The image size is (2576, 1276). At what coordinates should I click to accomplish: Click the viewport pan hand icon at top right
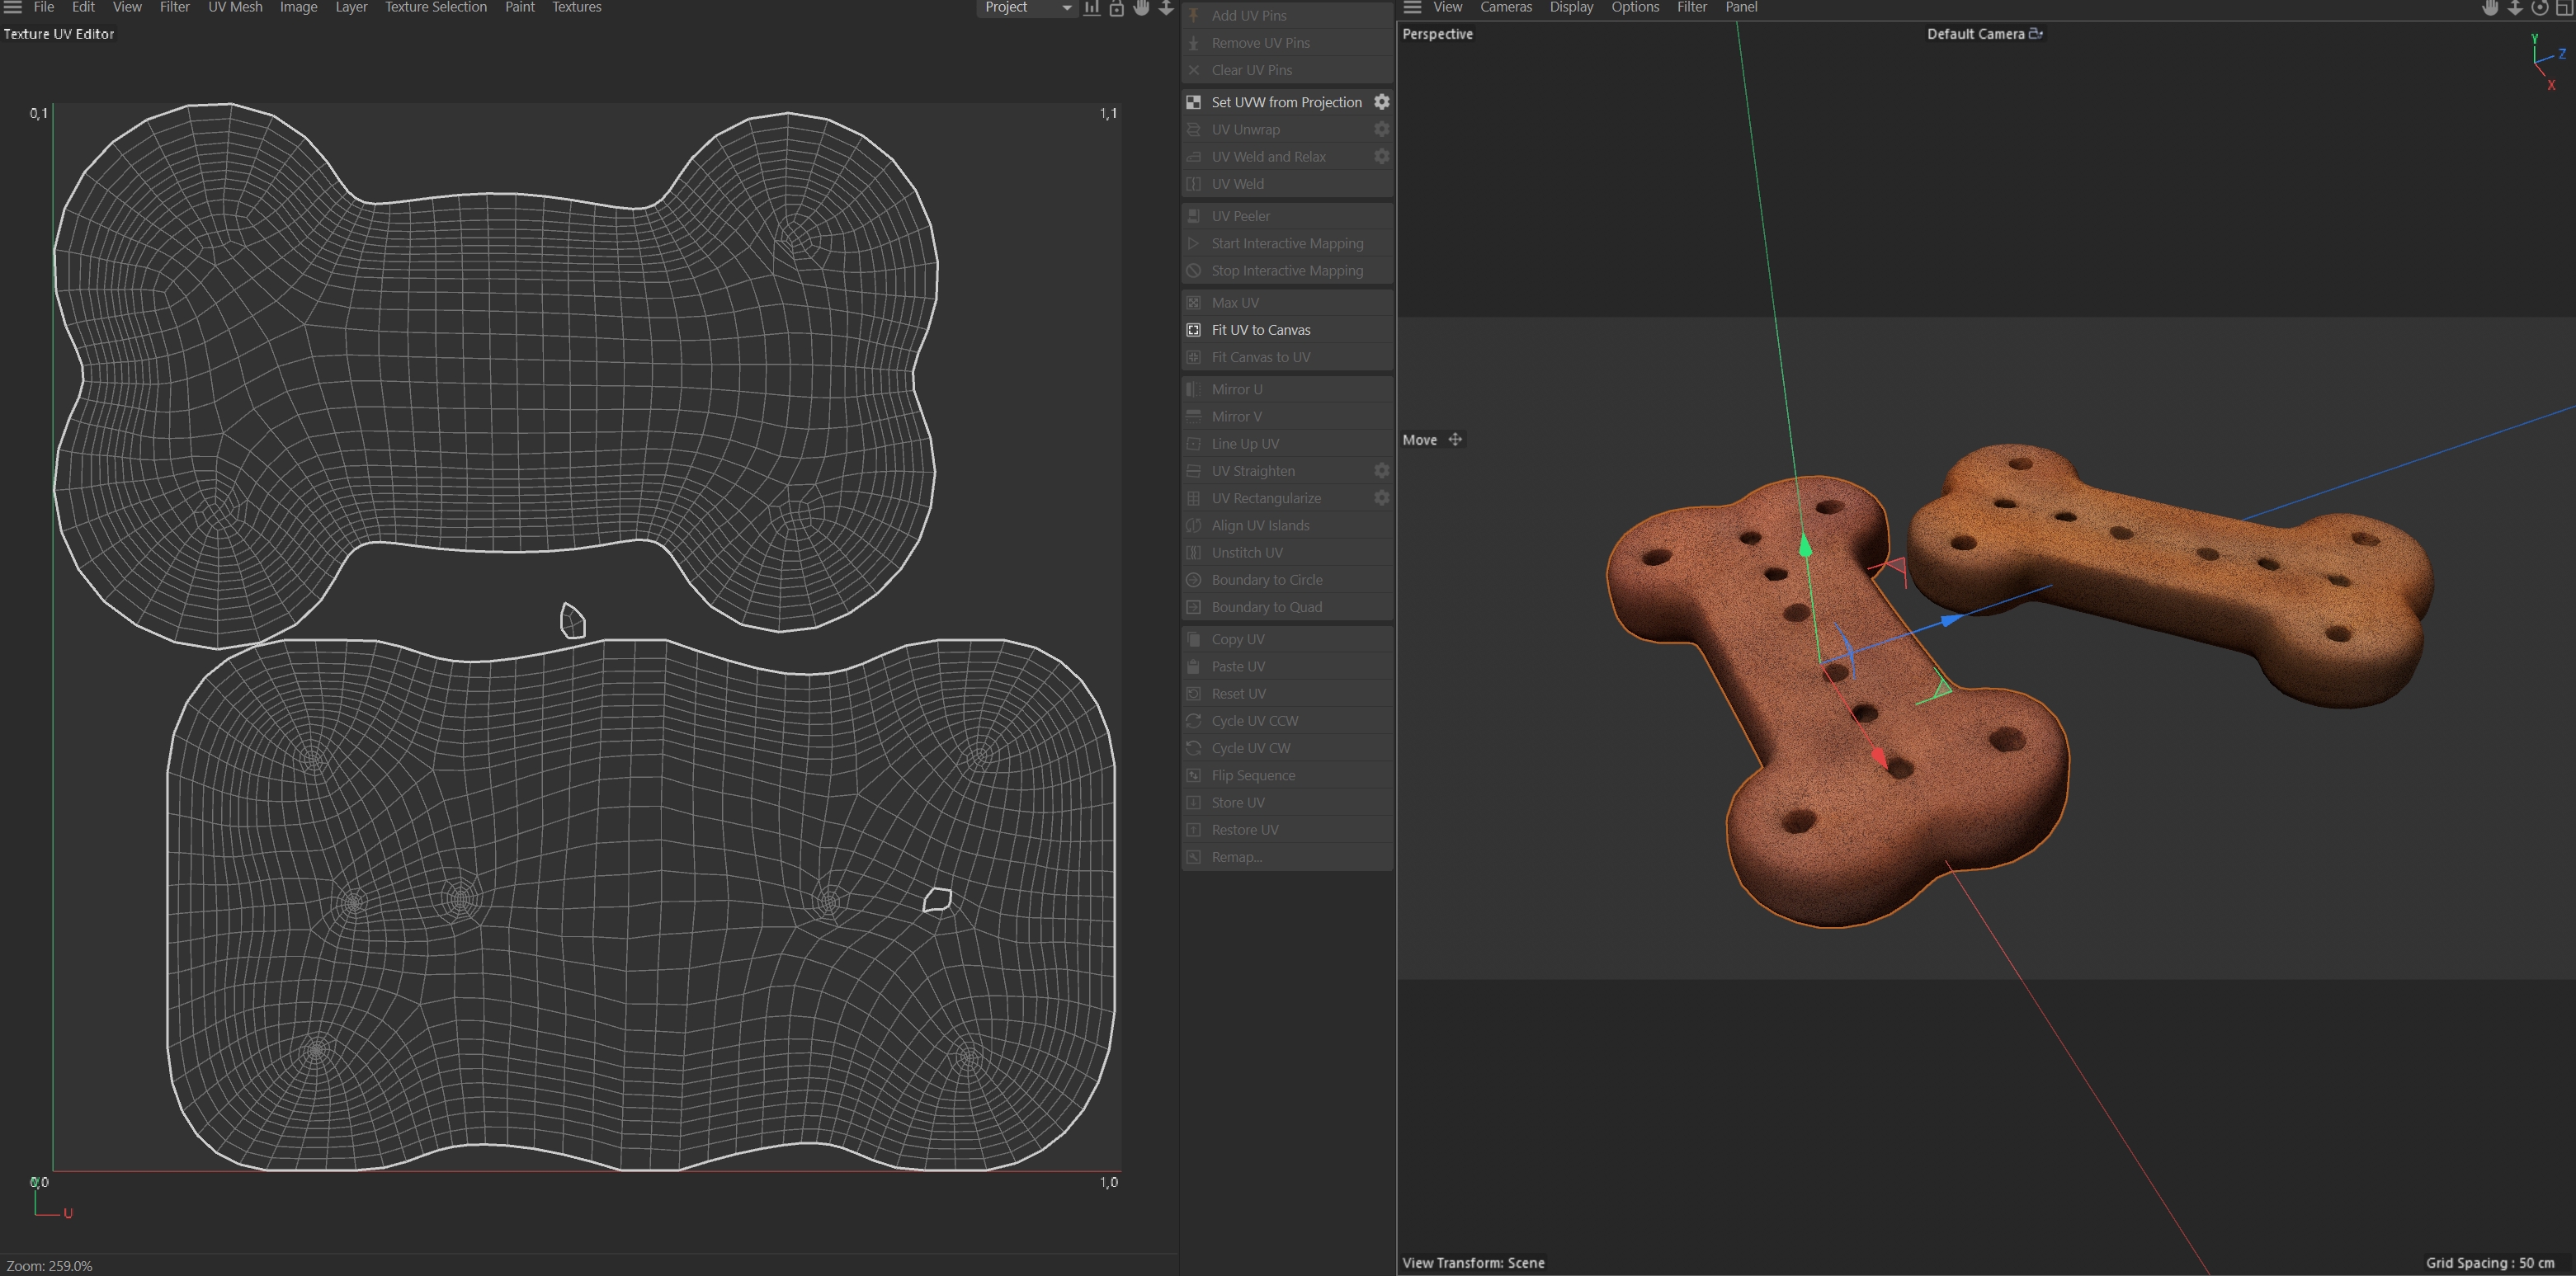click(x=2490, y=8)
